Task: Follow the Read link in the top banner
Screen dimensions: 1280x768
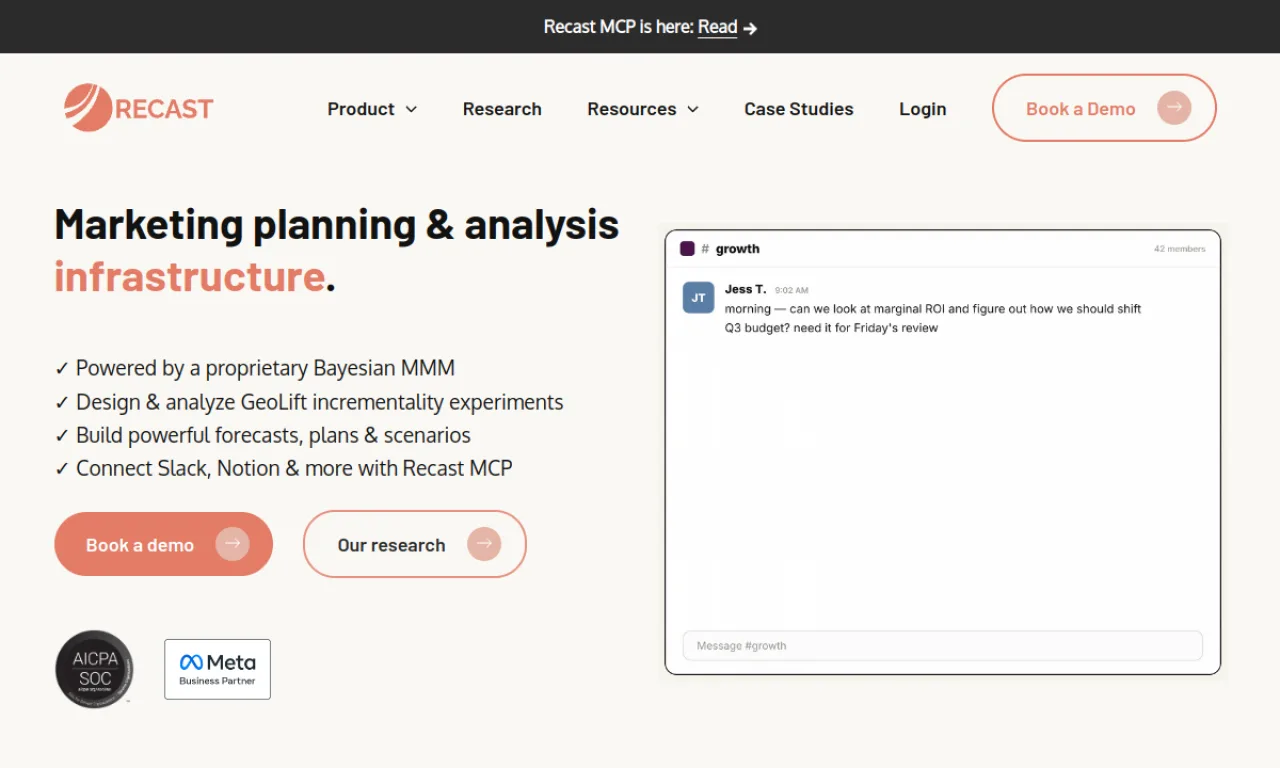Action: pos(717,27)
